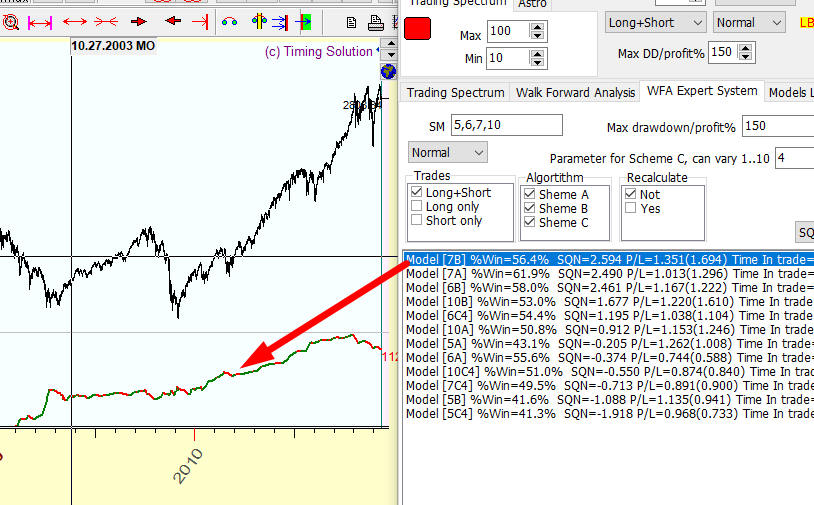Check the Yes option under Recalculate
Screen dimensions: 814x505
[630, 208]
